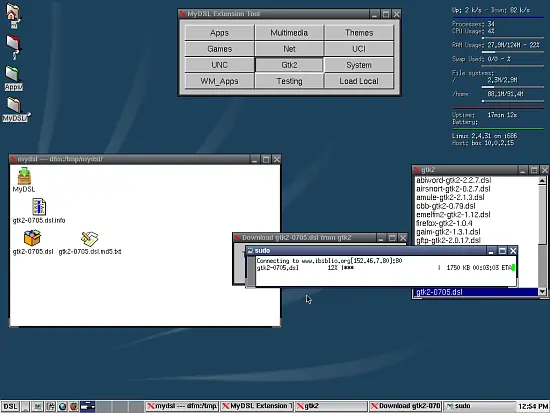Select the gtk2-0705.dsl.info file icon
Image resolution: width=550 pixels, height=413 pixels.
39,211
